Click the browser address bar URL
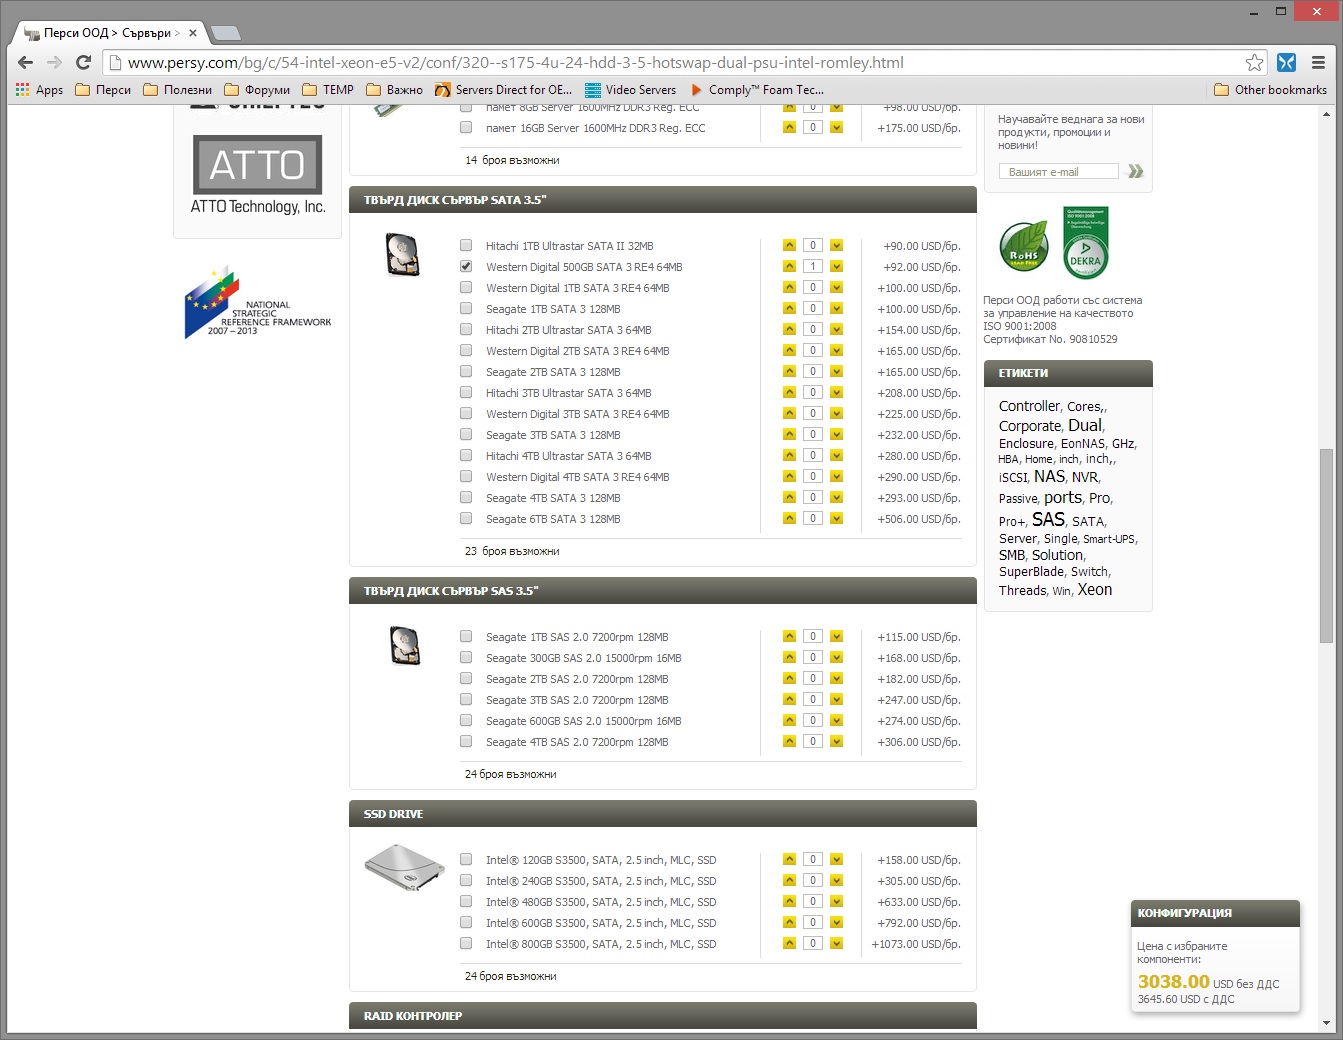 click(x=516, y=62)
